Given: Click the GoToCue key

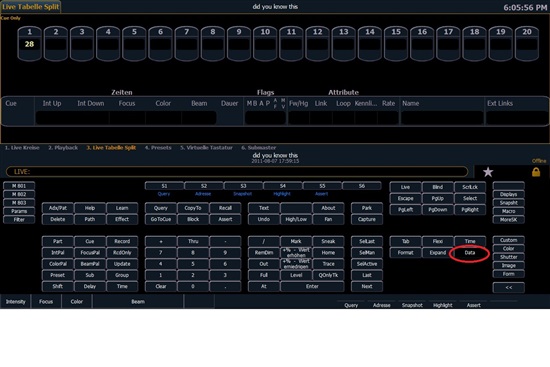Looking at the screenshot, I should point(161,219).
